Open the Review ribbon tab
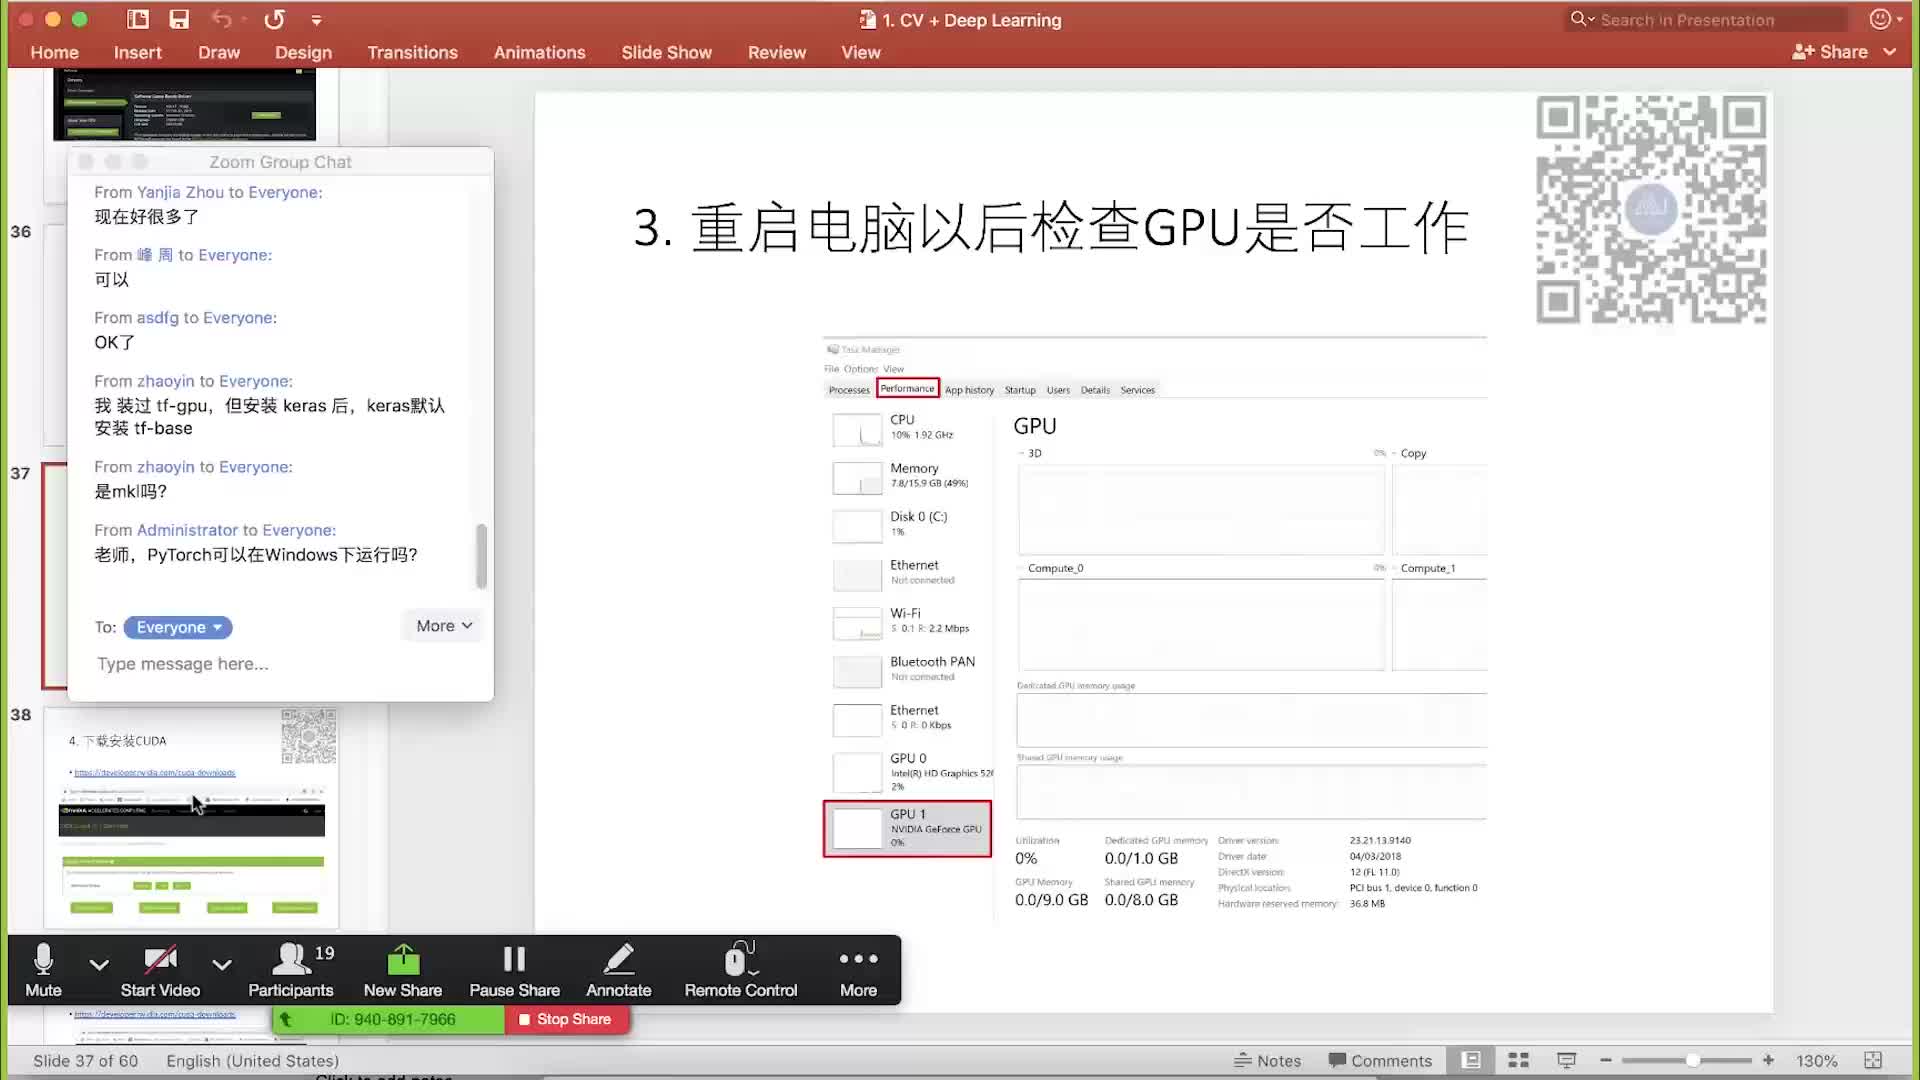 776,52
